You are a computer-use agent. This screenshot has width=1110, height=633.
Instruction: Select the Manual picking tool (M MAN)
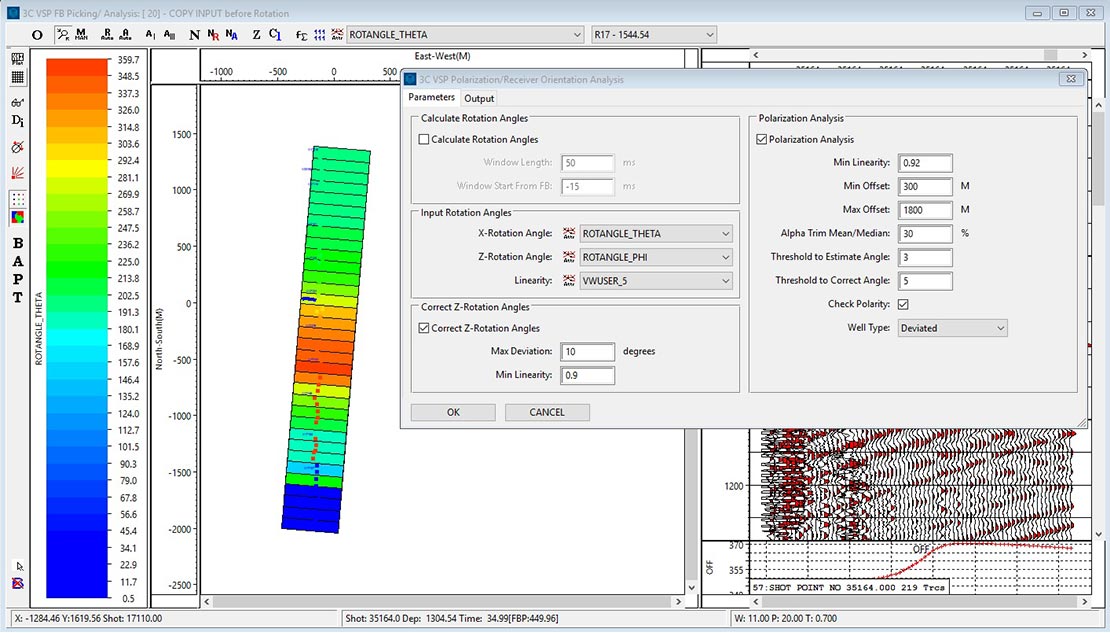point(80,34)
